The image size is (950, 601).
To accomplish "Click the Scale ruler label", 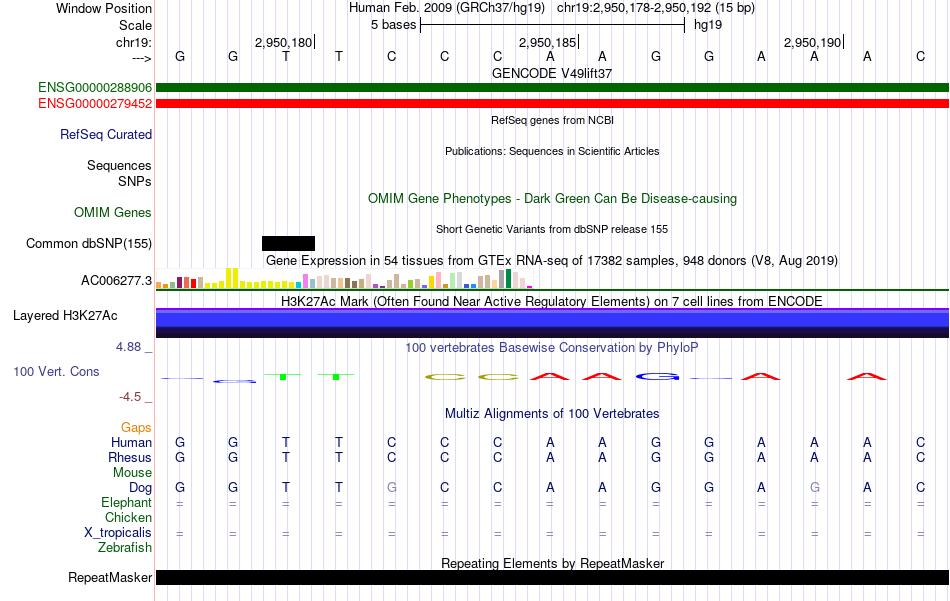I will (135, 25).
